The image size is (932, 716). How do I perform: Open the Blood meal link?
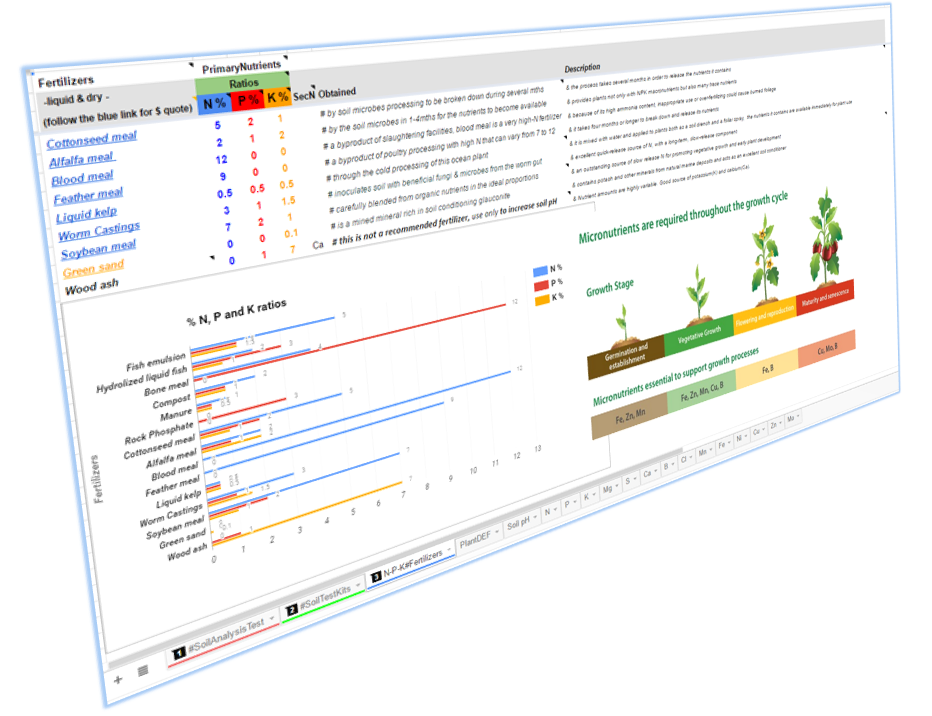(82, 177)
